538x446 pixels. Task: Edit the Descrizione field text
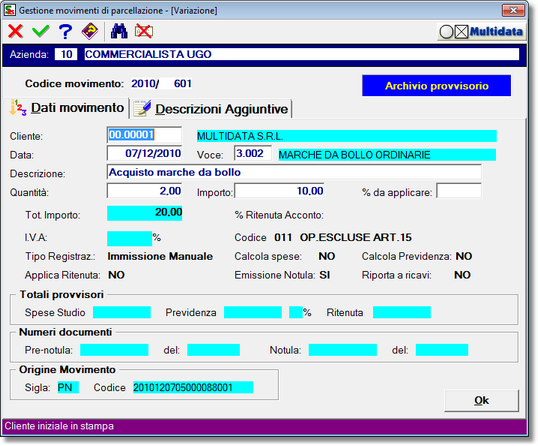click(x=294, y=172)
